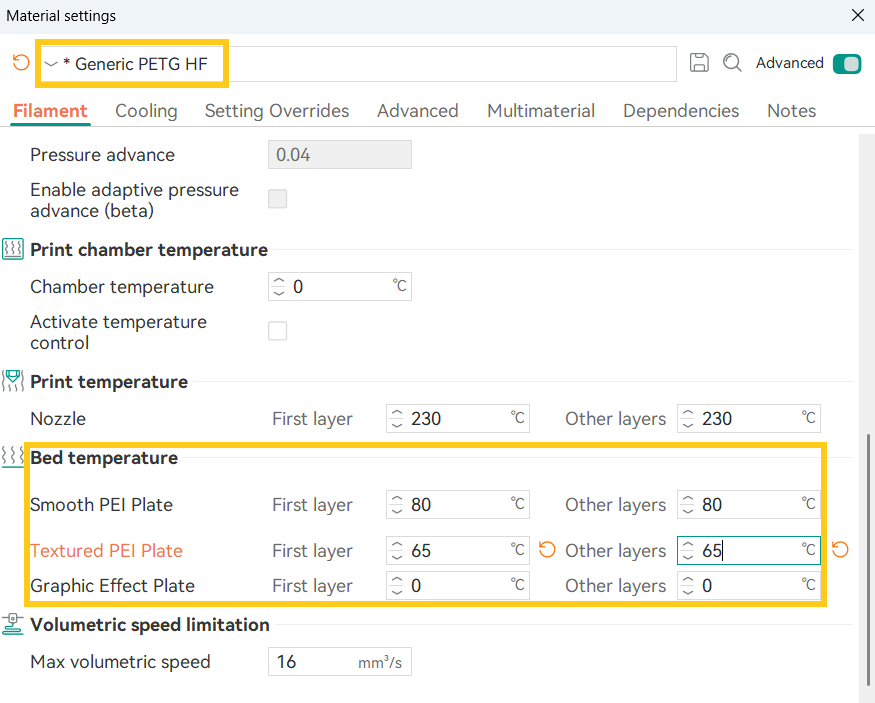Image resolution: width=875 pixels, height=703 pixels.
Task: Enable adaptive pressure advance checkbox
Action: coord(277,199)
